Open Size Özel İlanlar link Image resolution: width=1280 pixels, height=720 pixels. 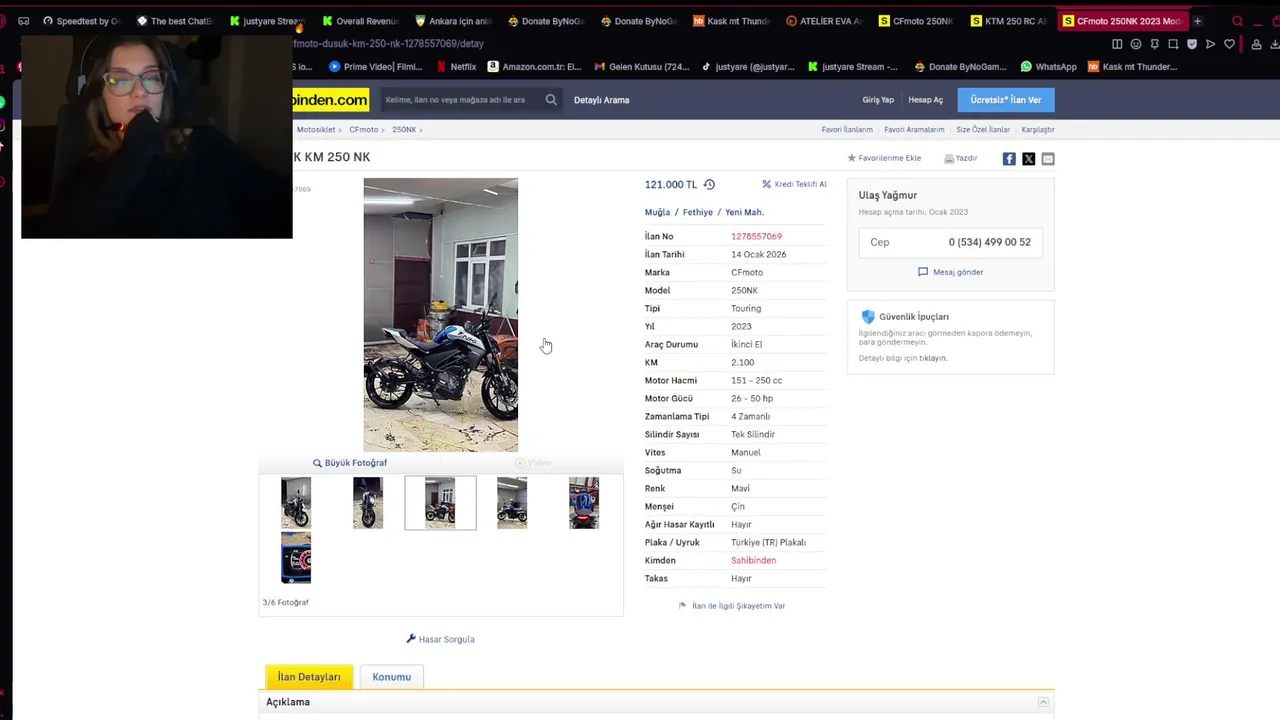click(983, 130)
